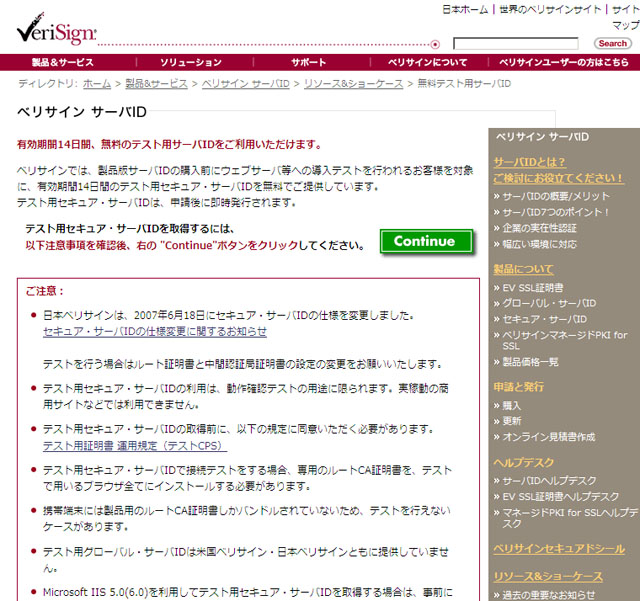
Task: Open 製品&サービス in the red navigation bar
Action: pos(63,62)
